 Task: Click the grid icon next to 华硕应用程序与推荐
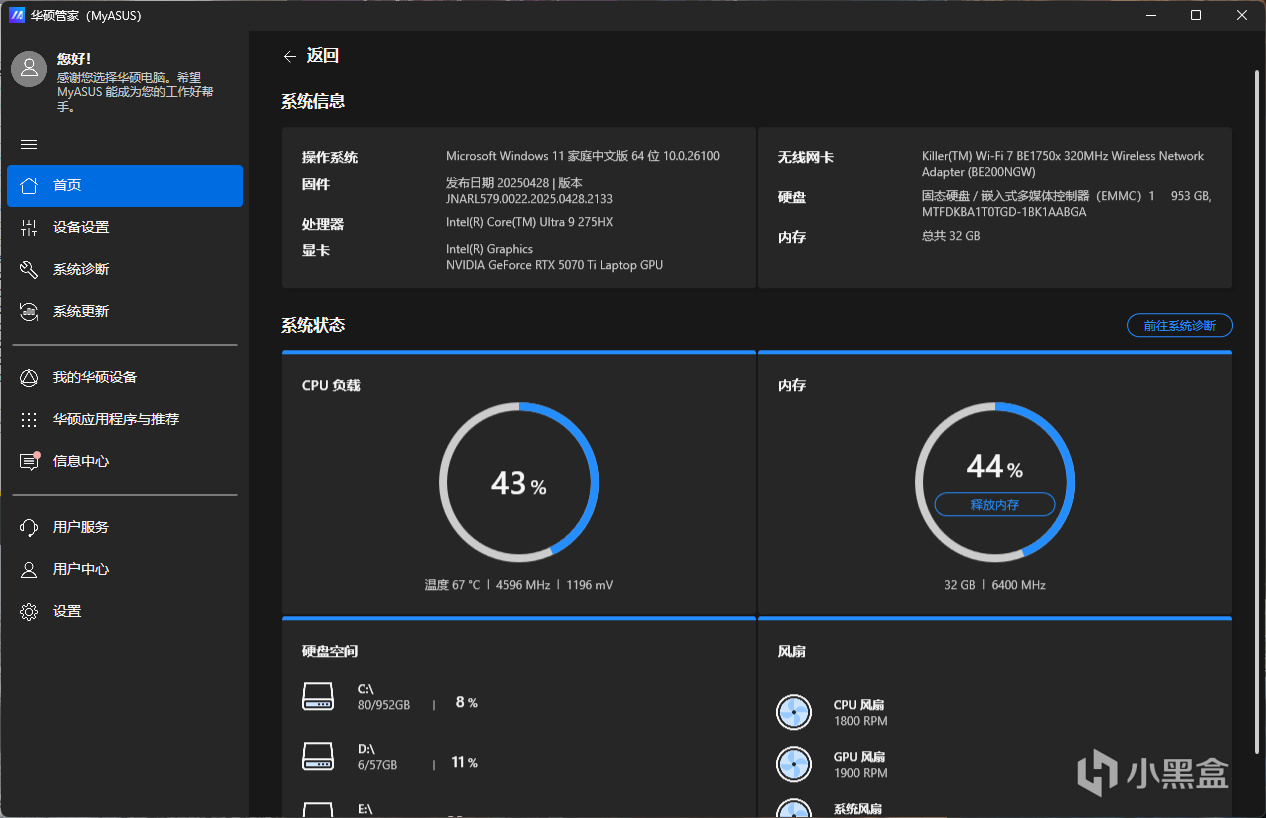tap(29, 419)
